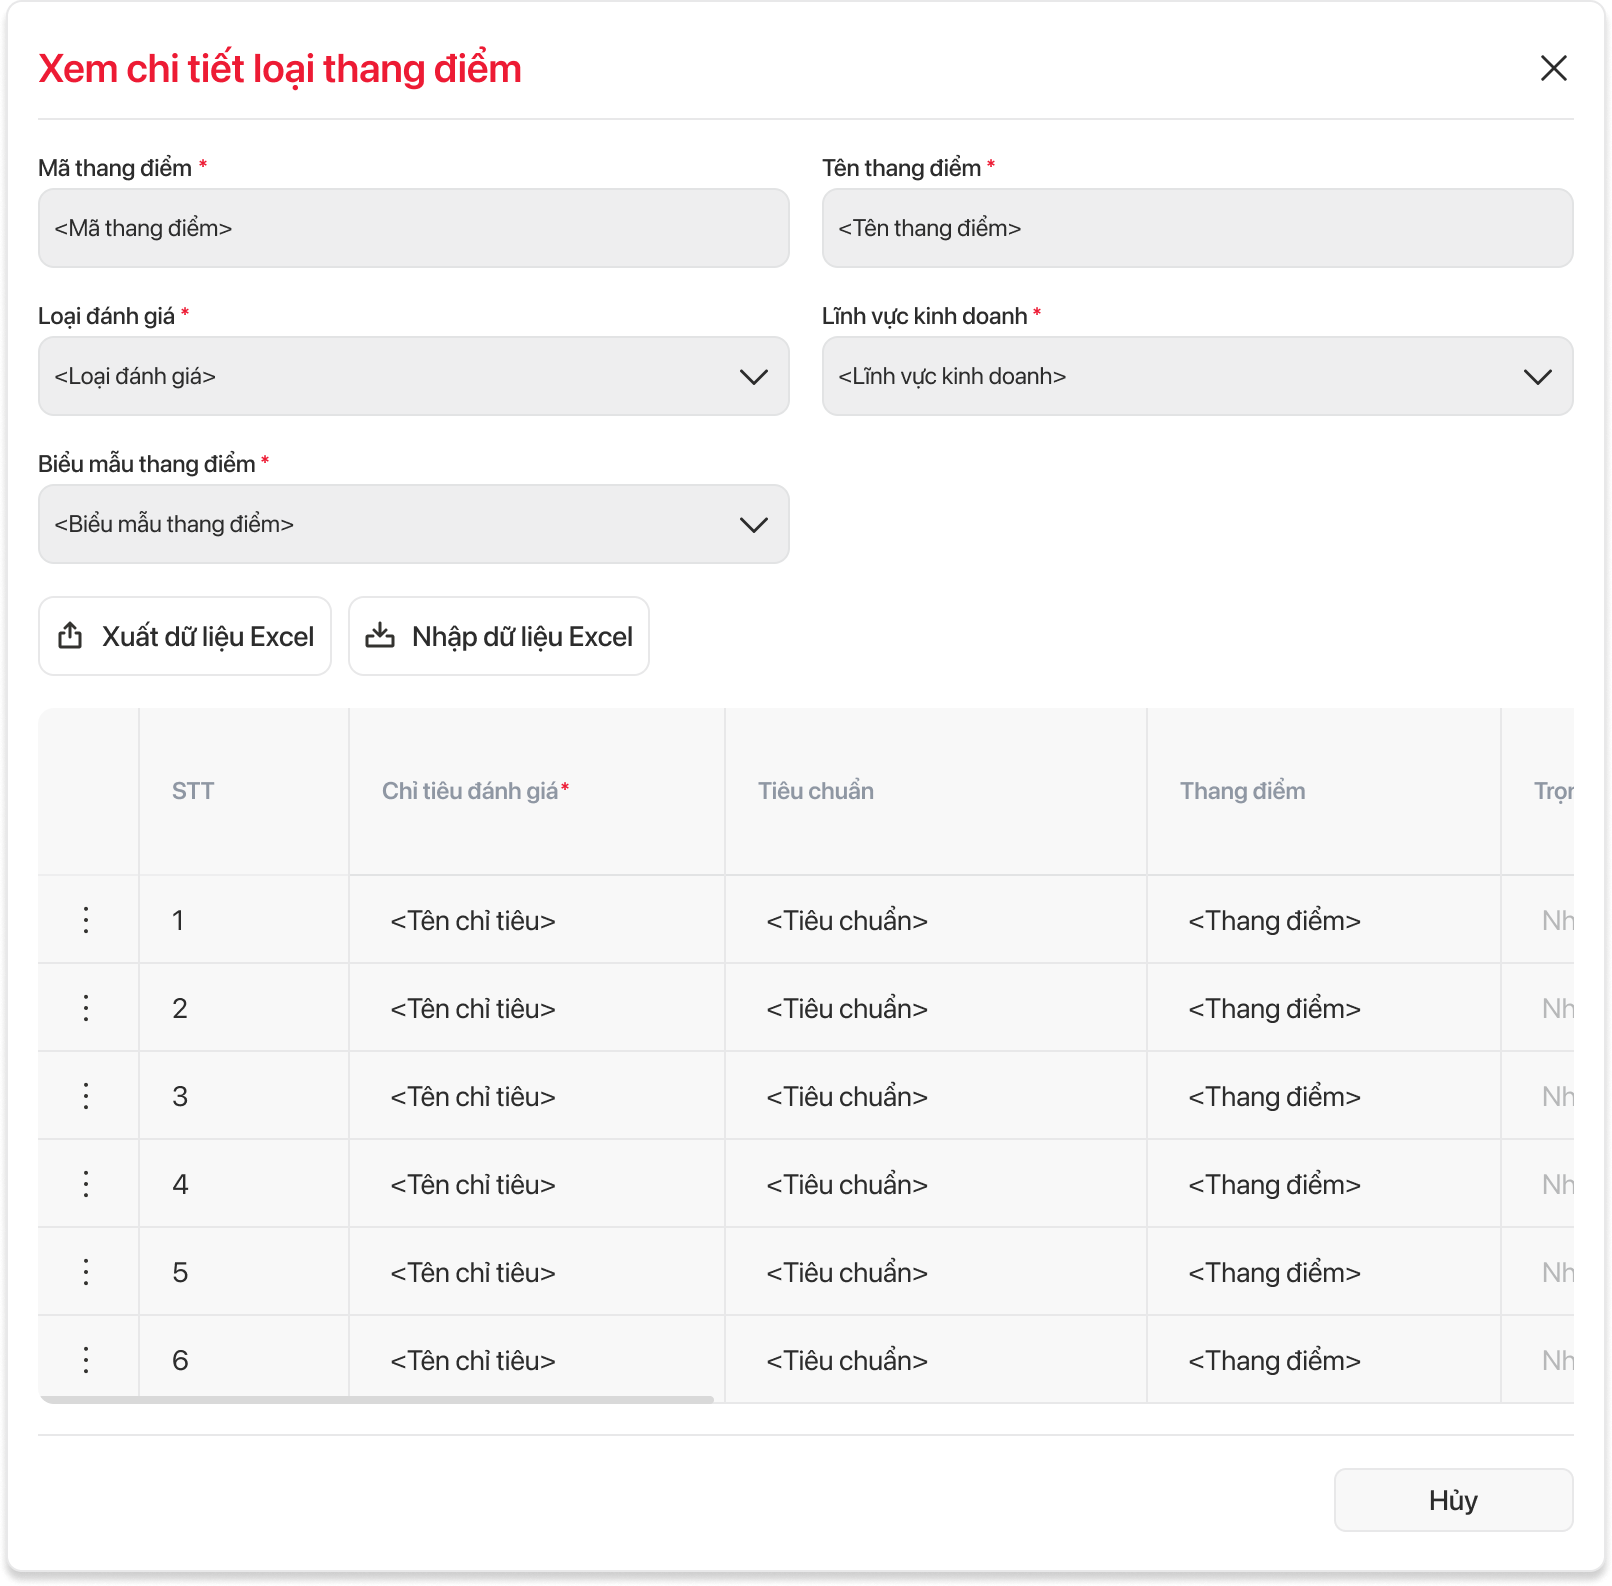Close the dialog with the X icon
The image size is (1612, 1586).
[x=1553, y=68]
